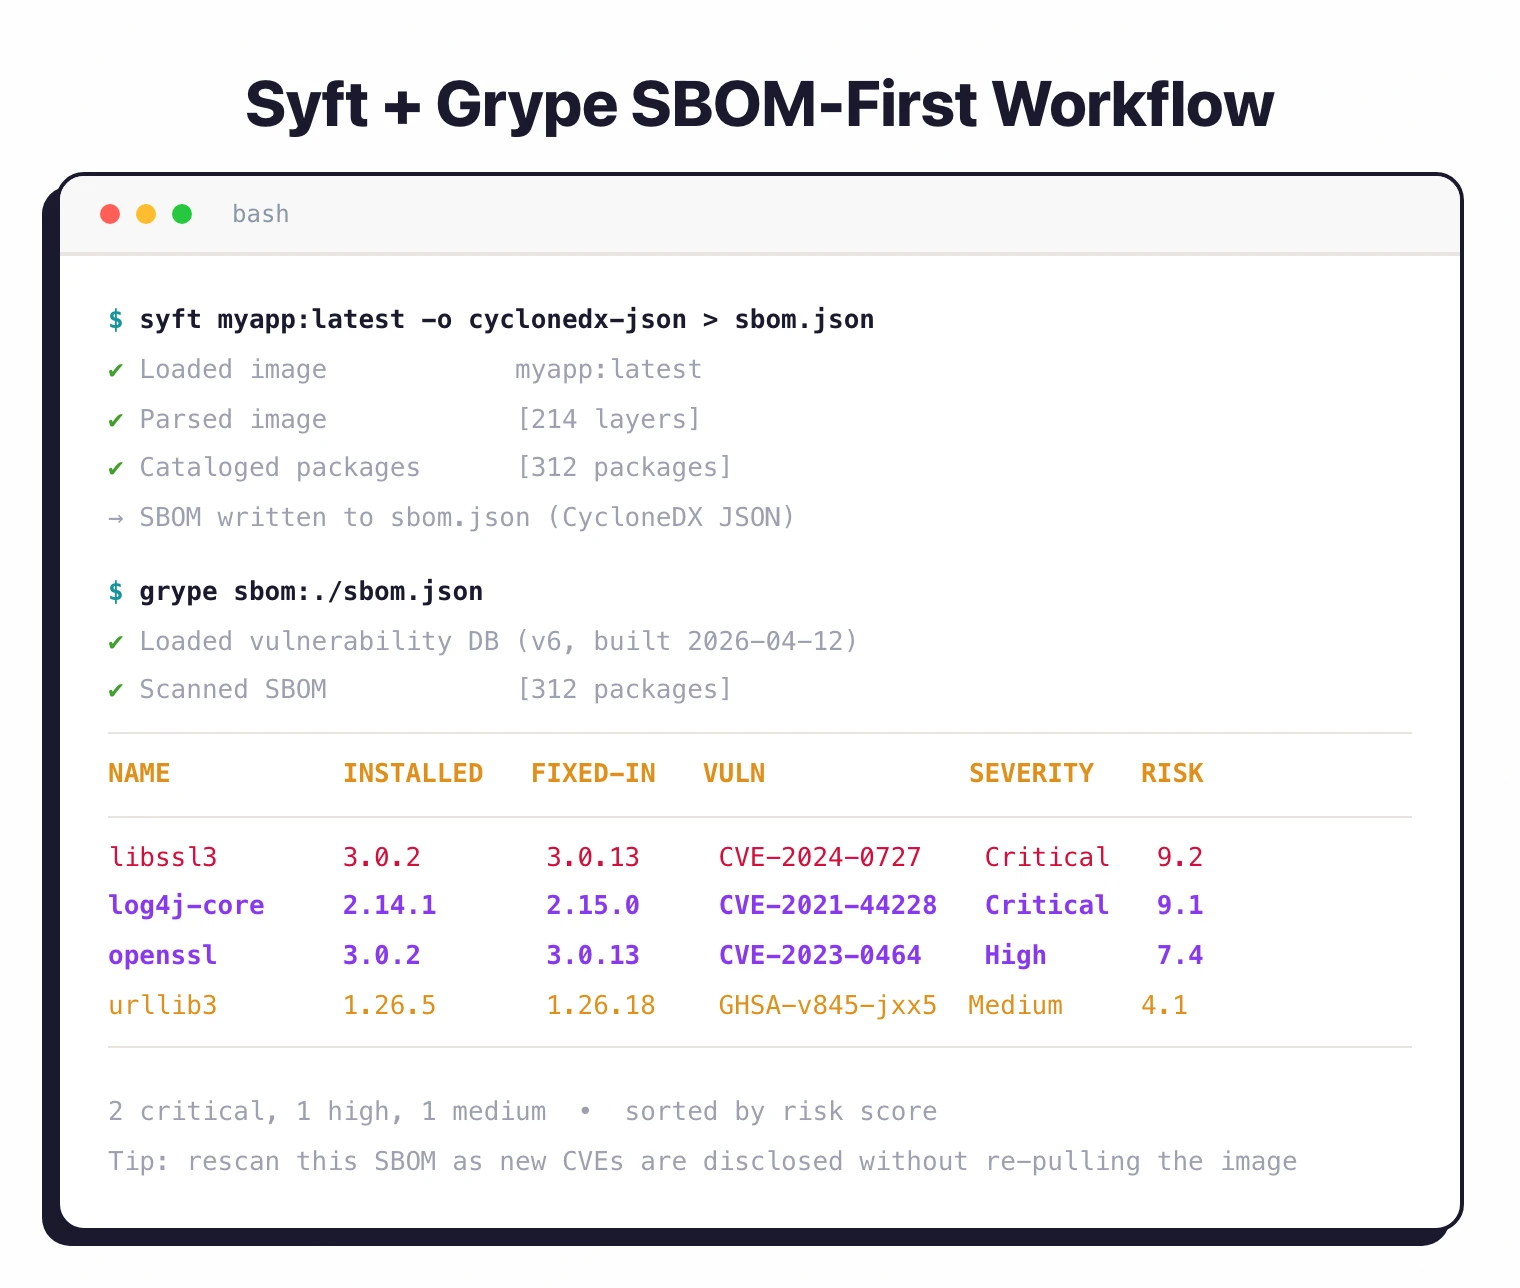The height and width of the screenshot is (1288, 1520).
Task: Click the green traffic light icon
Action: [182, 213]
